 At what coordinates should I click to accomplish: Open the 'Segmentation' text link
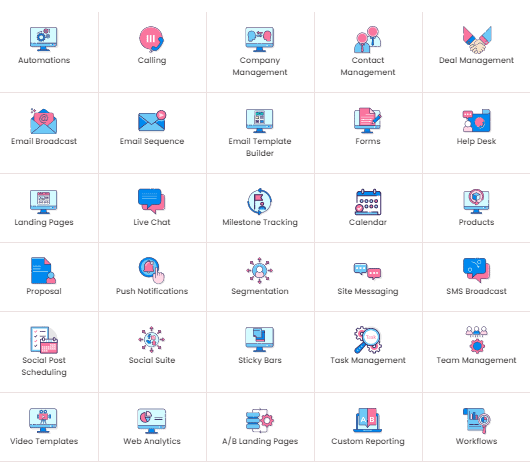260,292
